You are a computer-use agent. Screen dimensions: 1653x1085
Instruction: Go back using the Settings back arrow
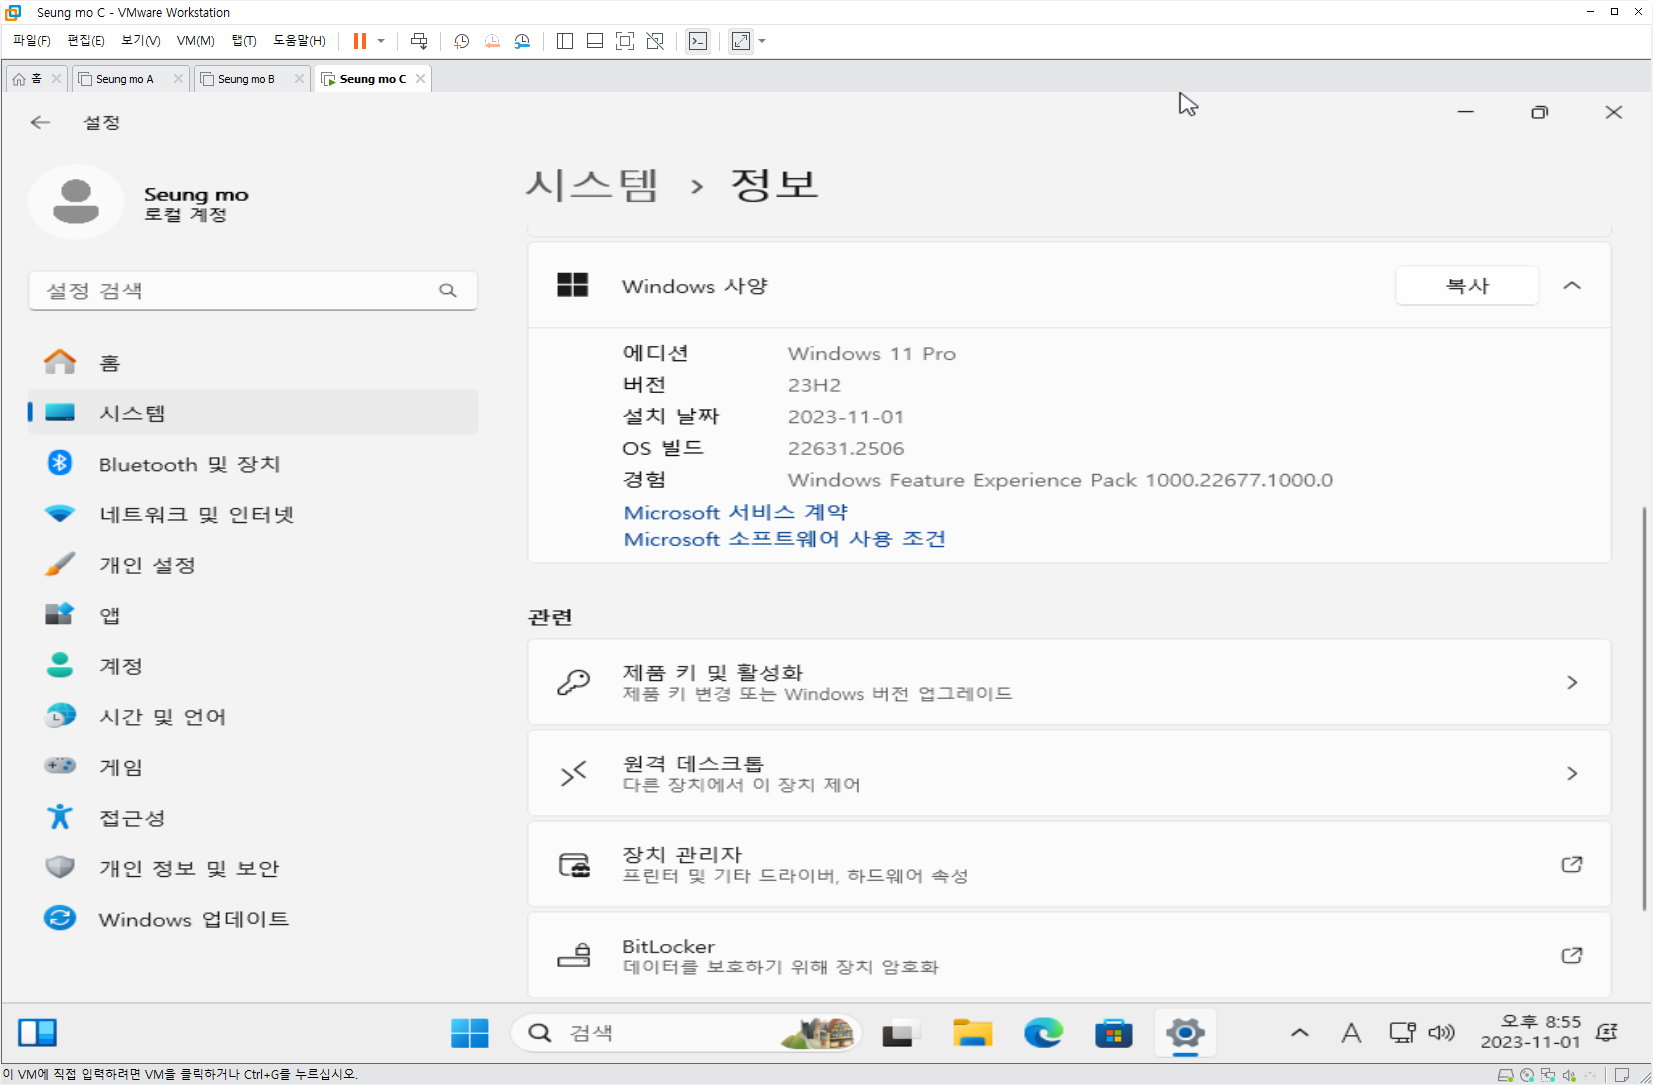point(40,122)
